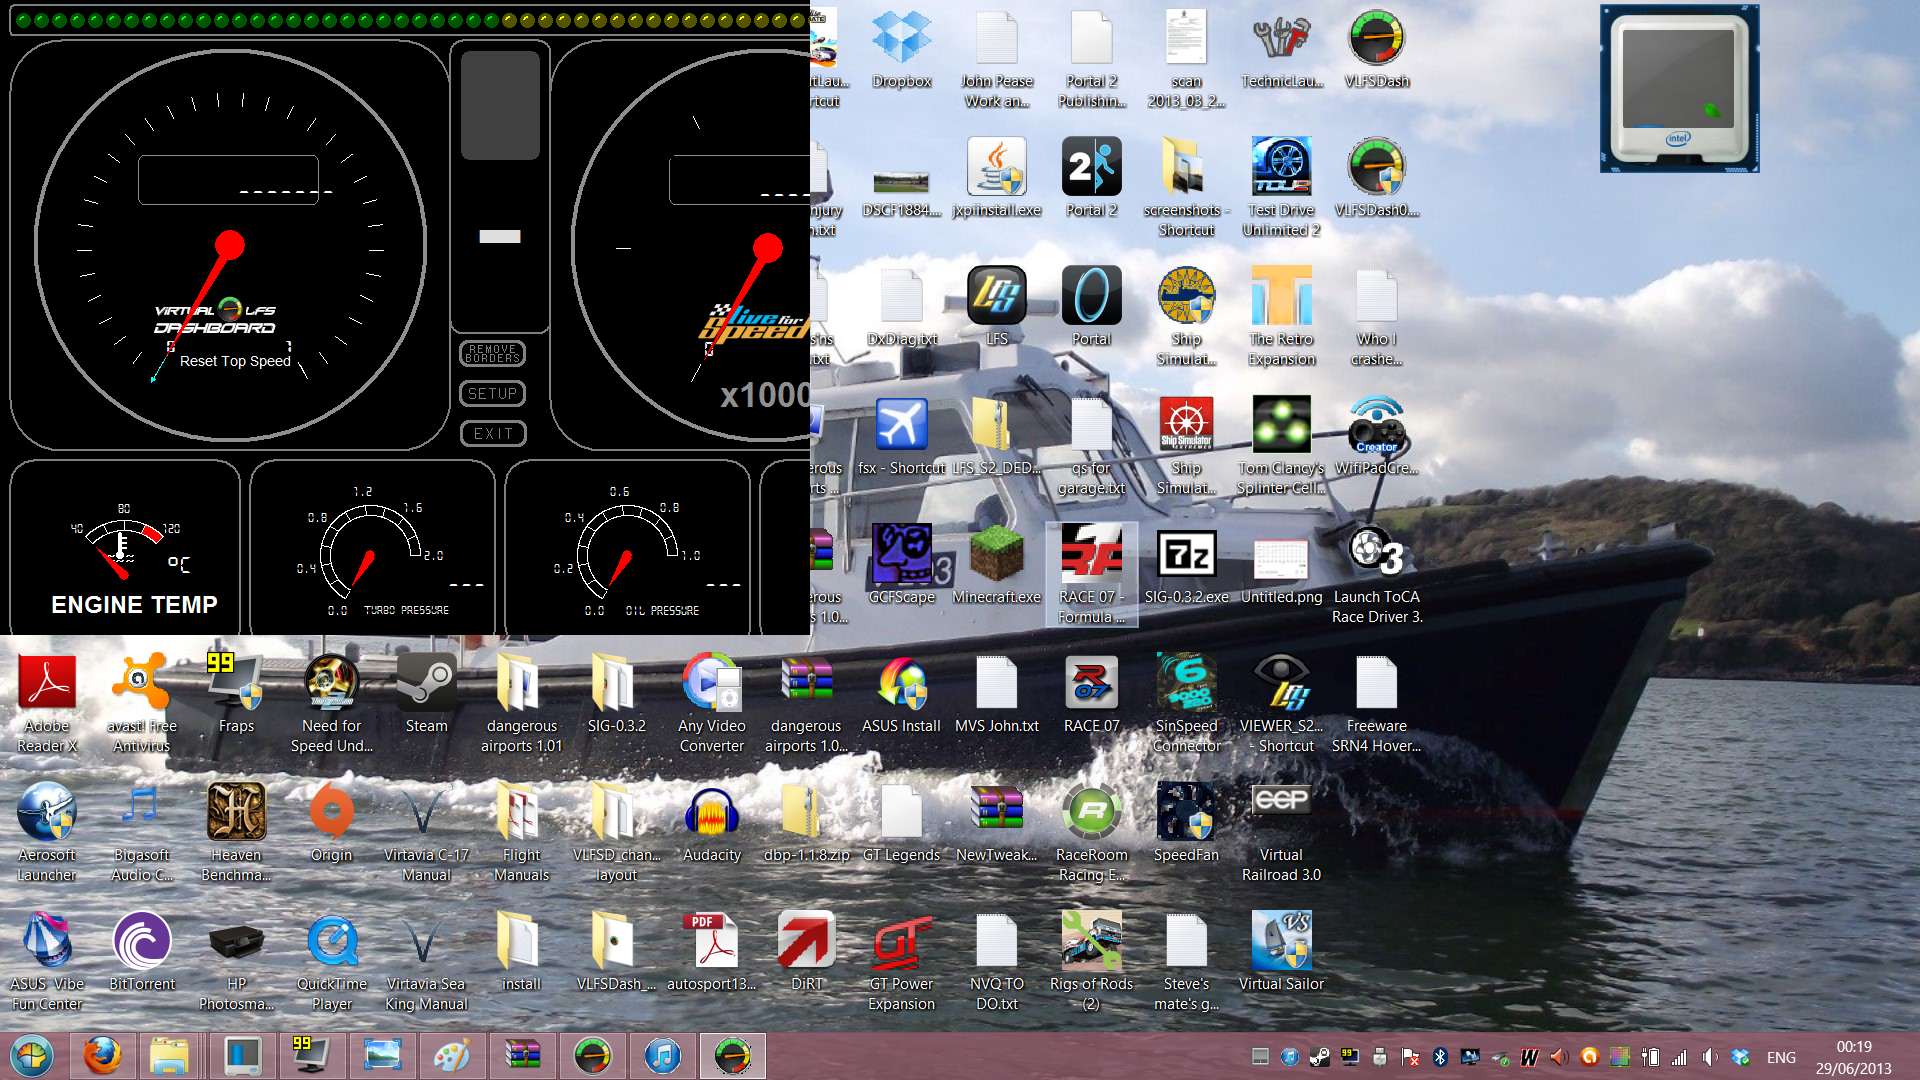The width and height of the screenshot is (1920, 1080).
Task: Click the ENG language indicator
Action: (1781, 1057)
